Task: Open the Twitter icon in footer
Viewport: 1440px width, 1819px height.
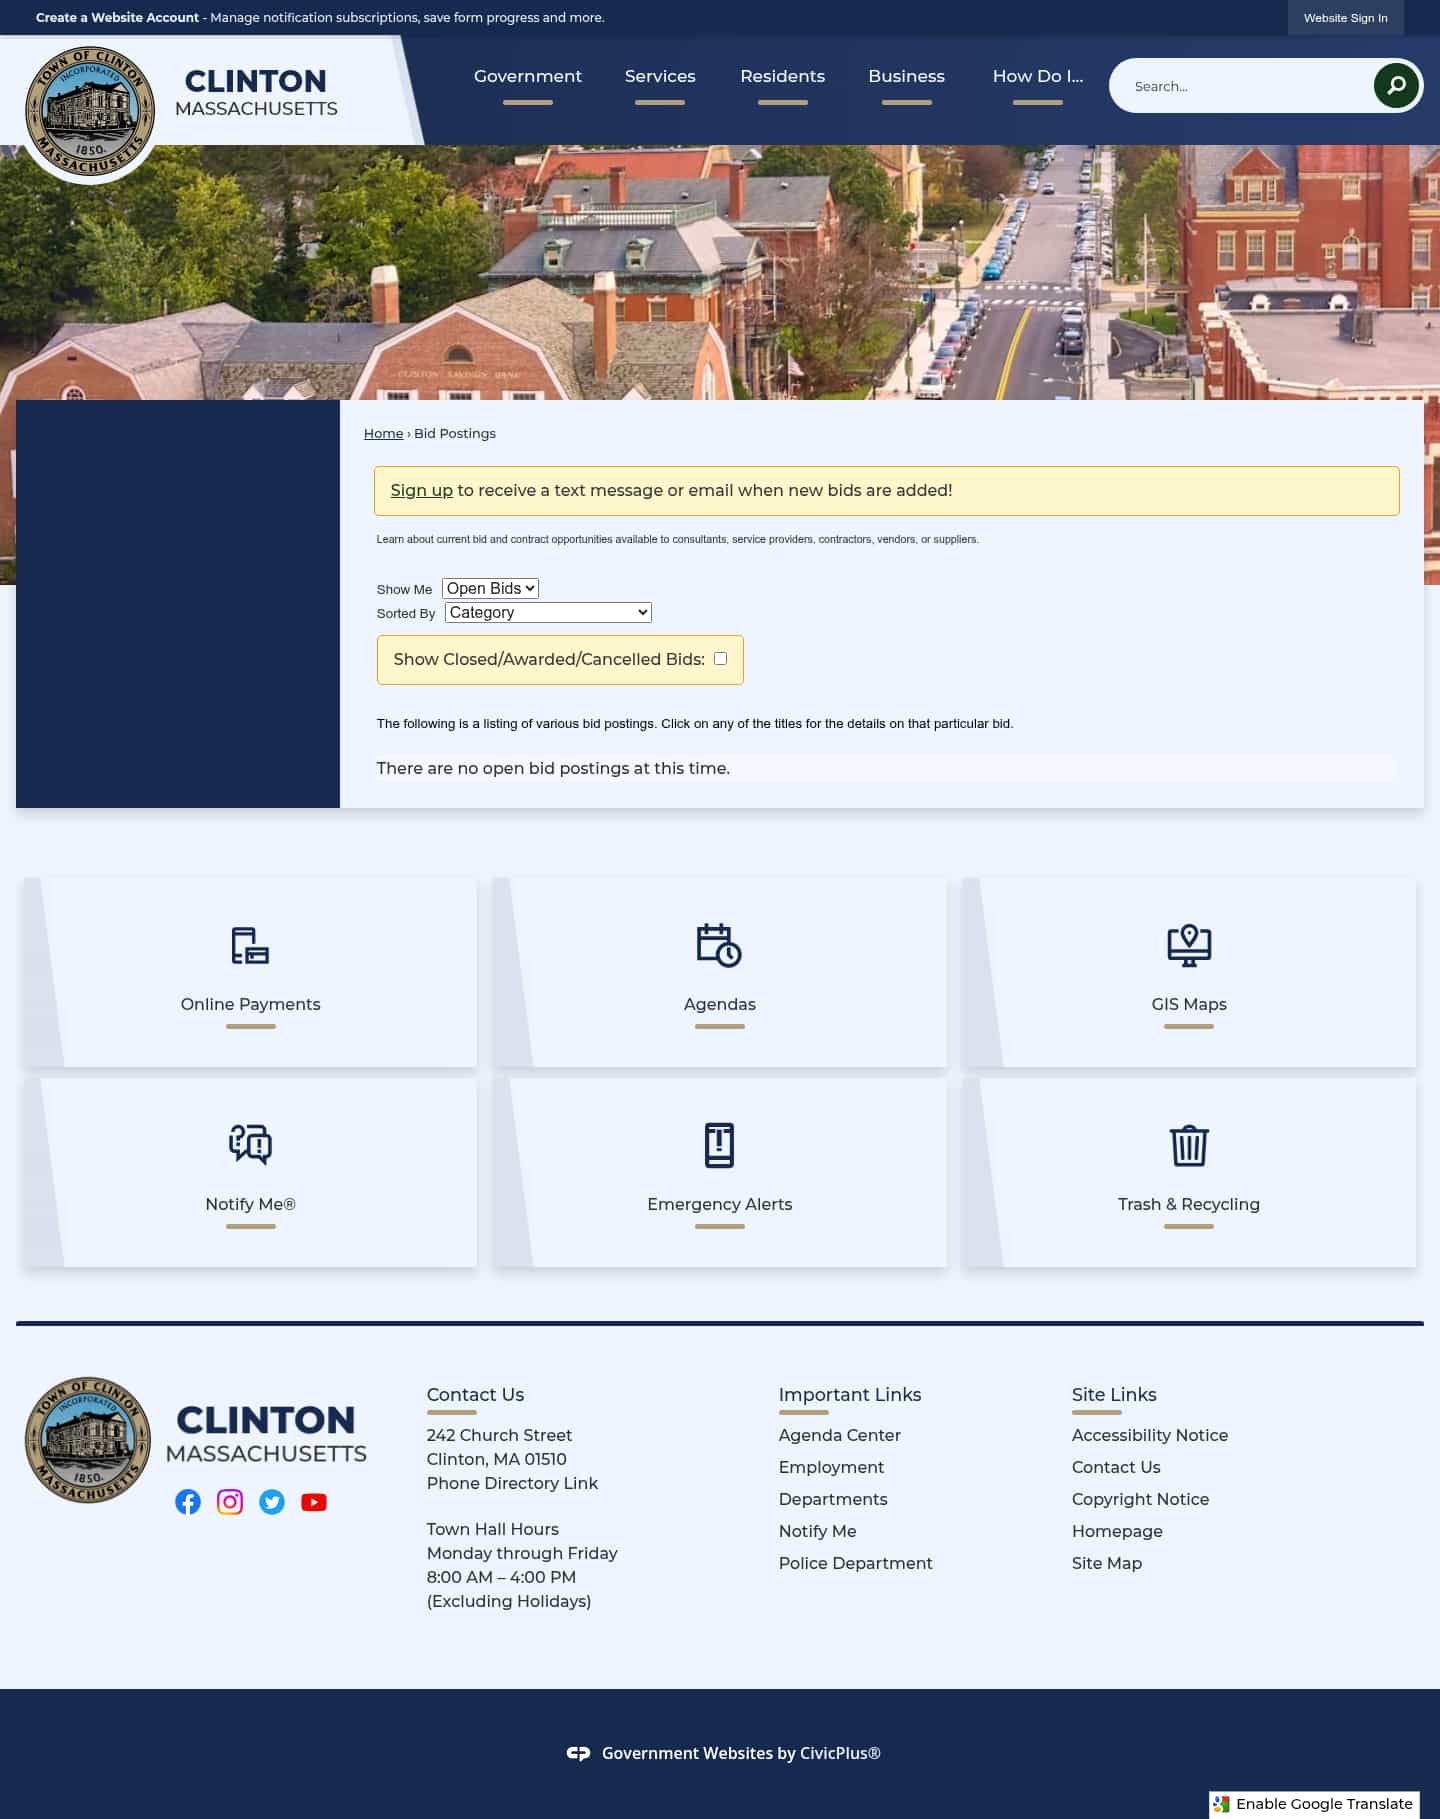Action: point(272,1502)
